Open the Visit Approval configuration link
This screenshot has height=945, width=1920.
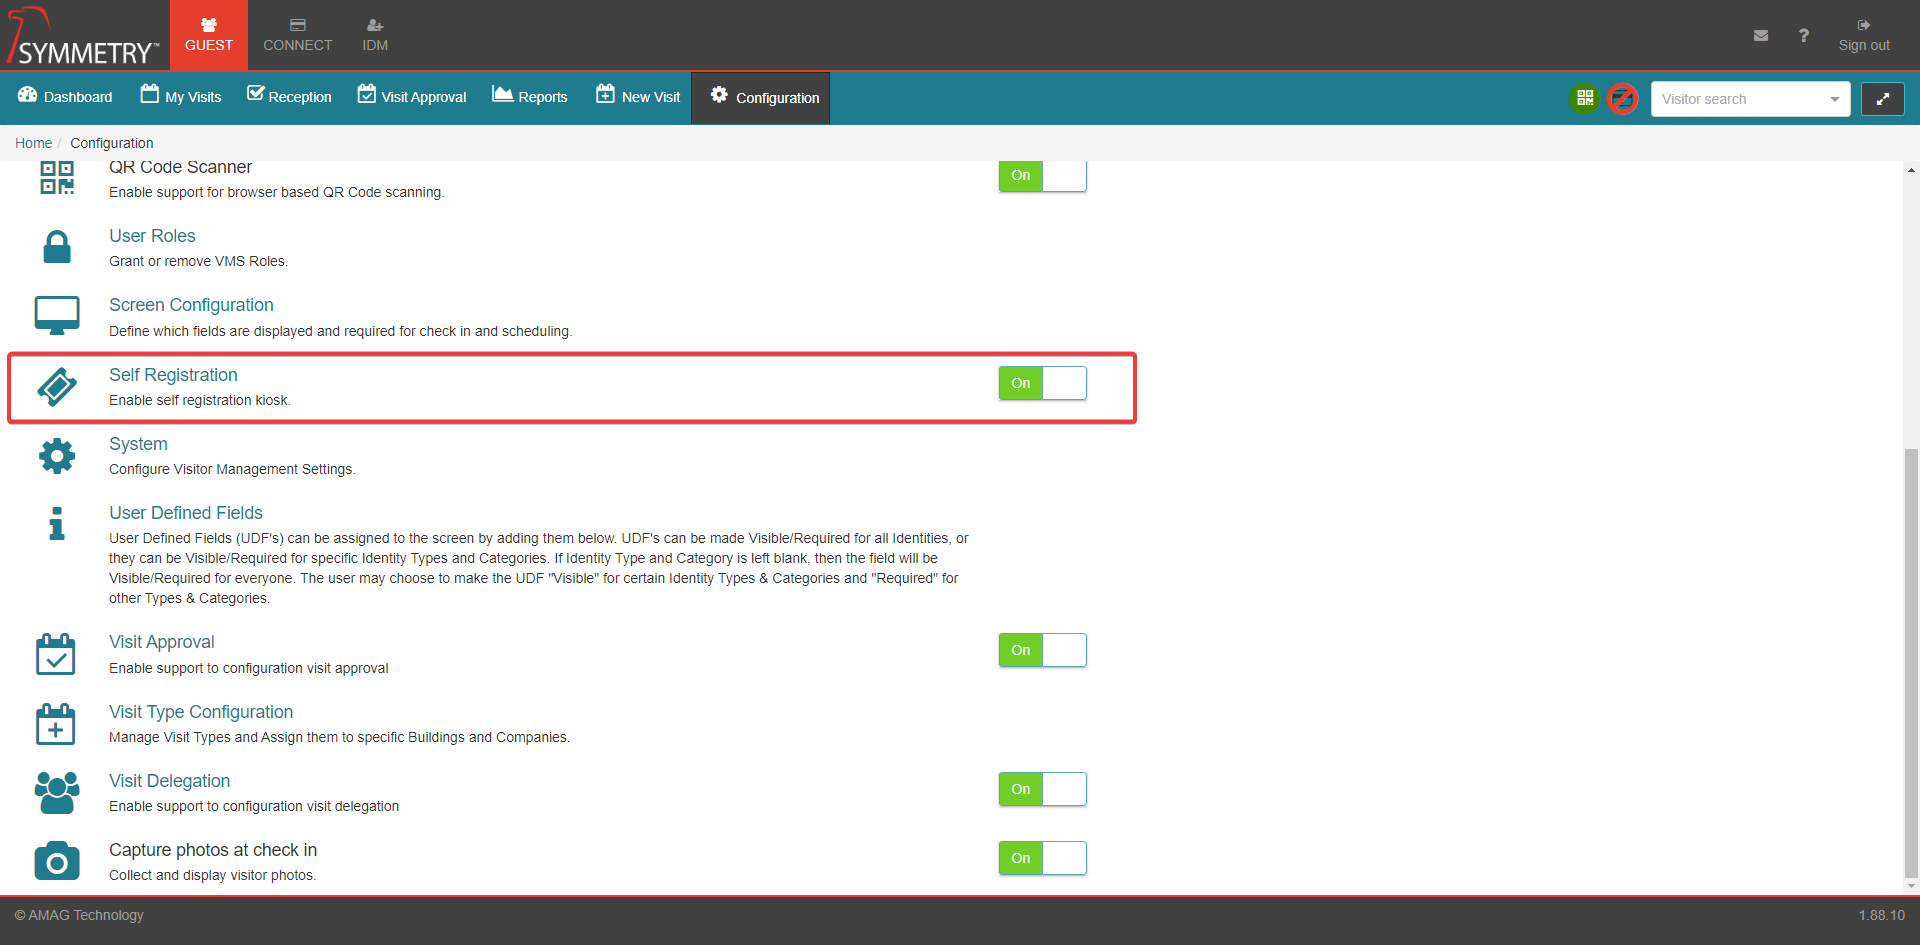(162, 642)
